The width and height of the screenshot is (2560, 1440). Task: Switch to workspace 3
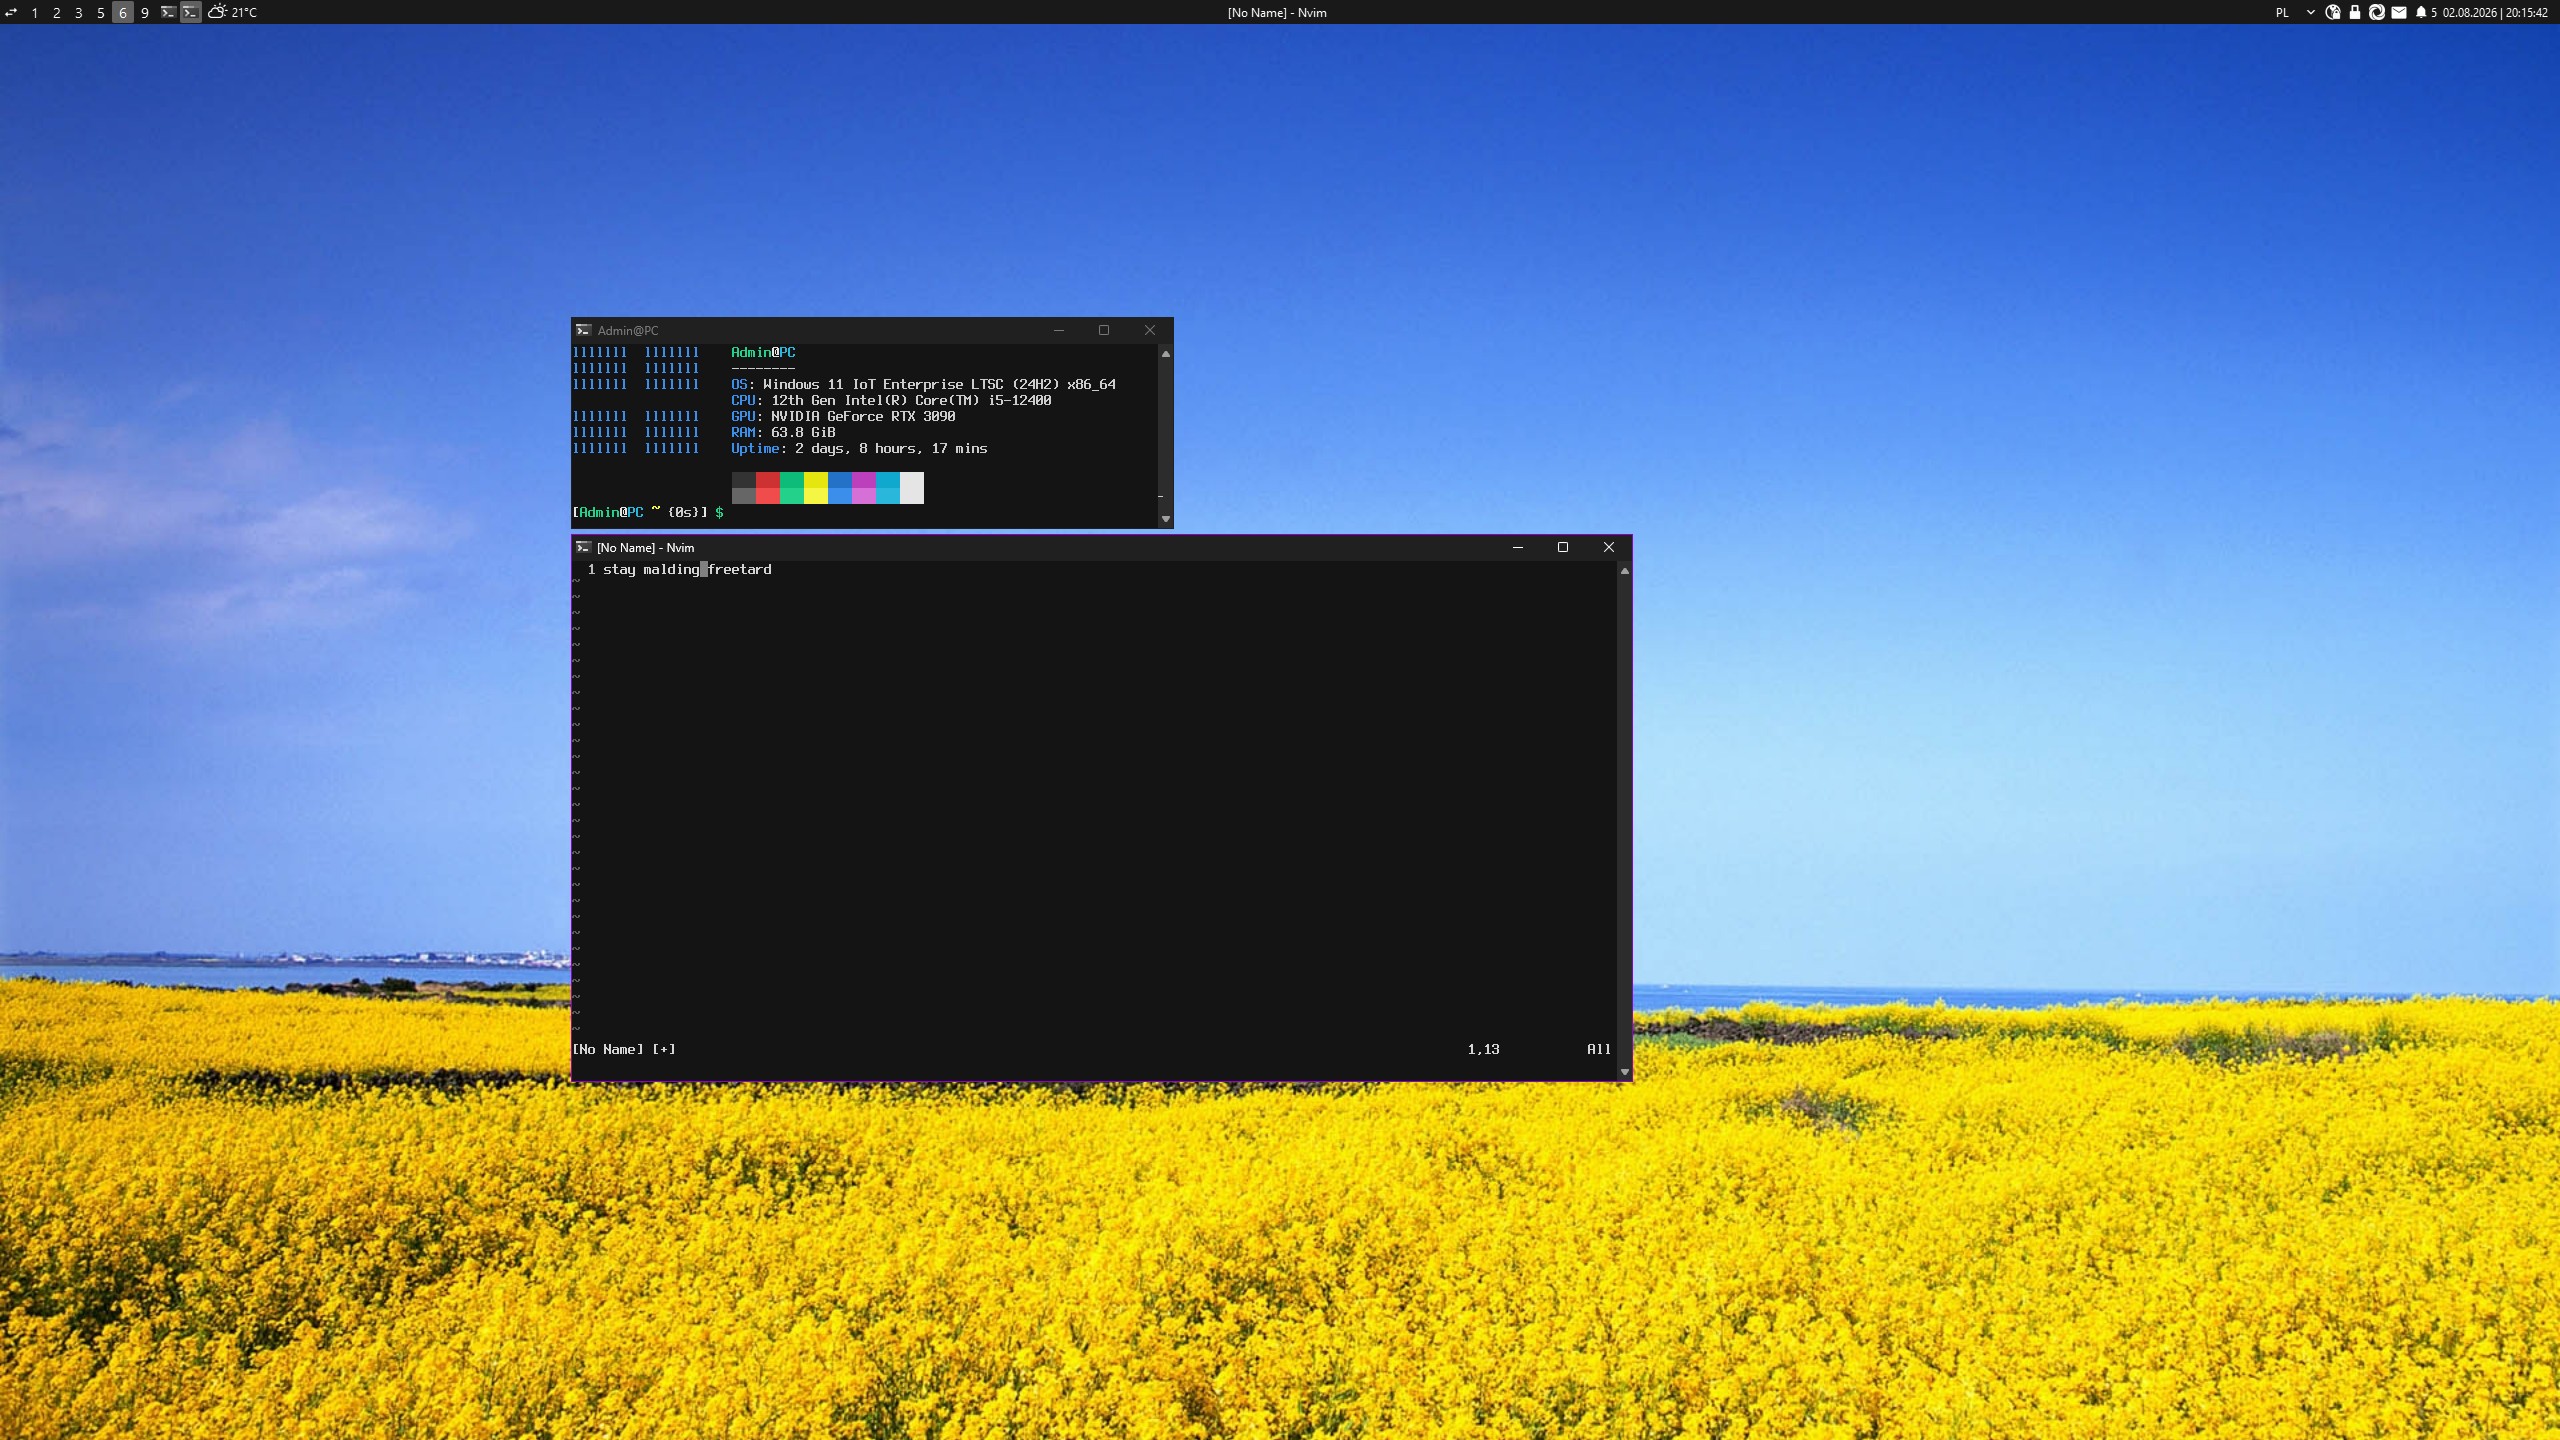pos(79,12)
